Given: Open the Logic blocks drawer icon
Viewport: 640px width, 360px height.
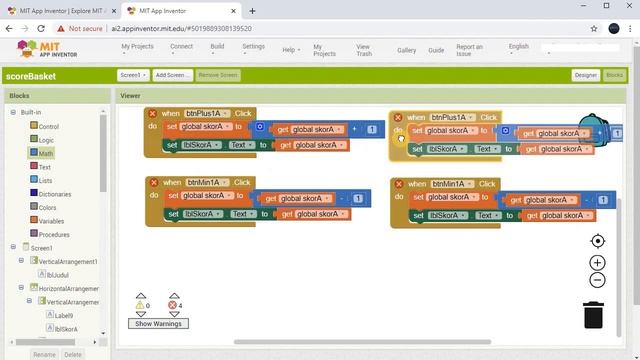Looking at the screenshot, I should [34, 139].
